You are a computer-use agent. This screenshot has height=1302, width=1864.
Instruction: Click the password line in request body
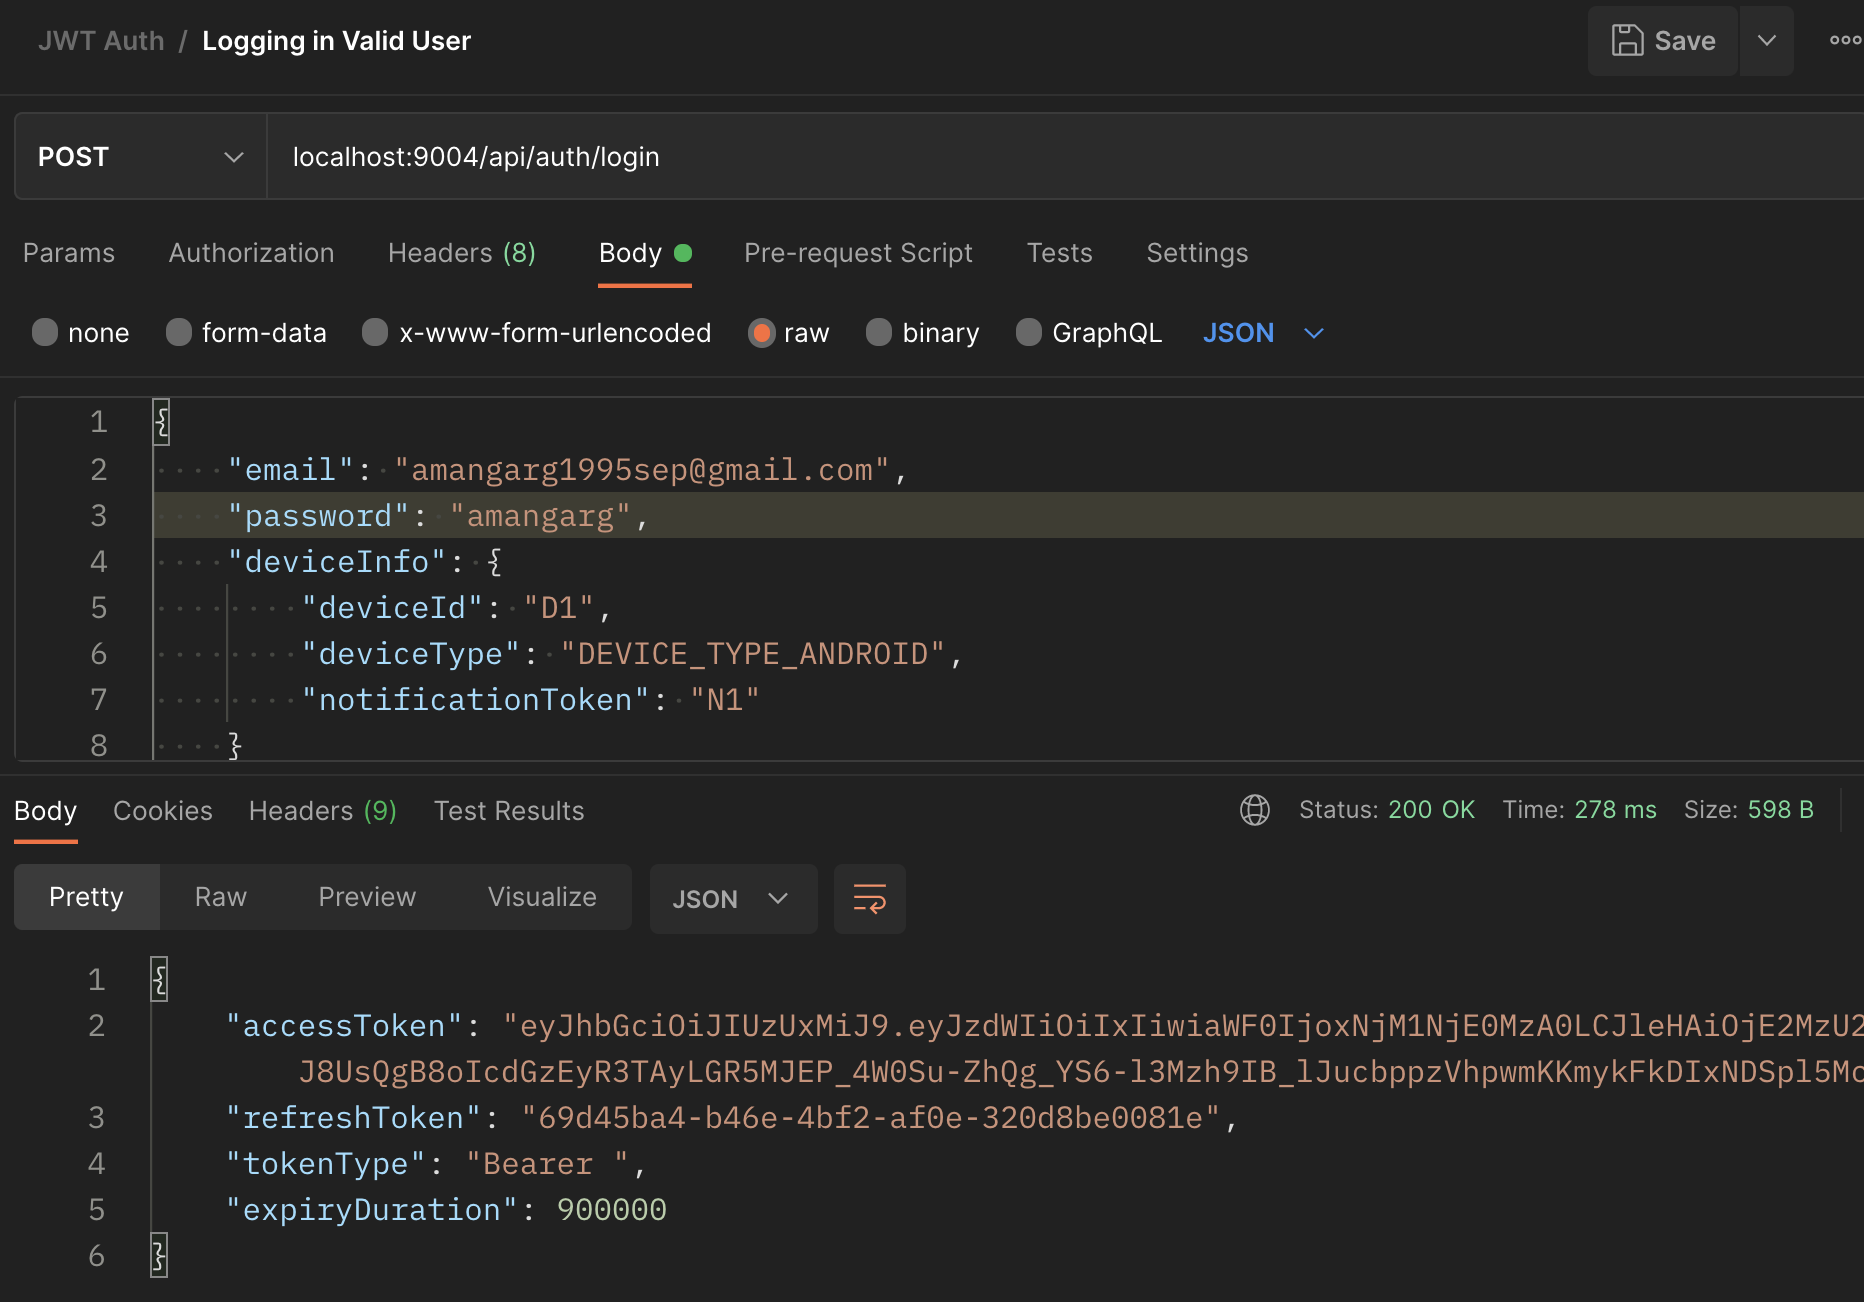click(438, 516)
